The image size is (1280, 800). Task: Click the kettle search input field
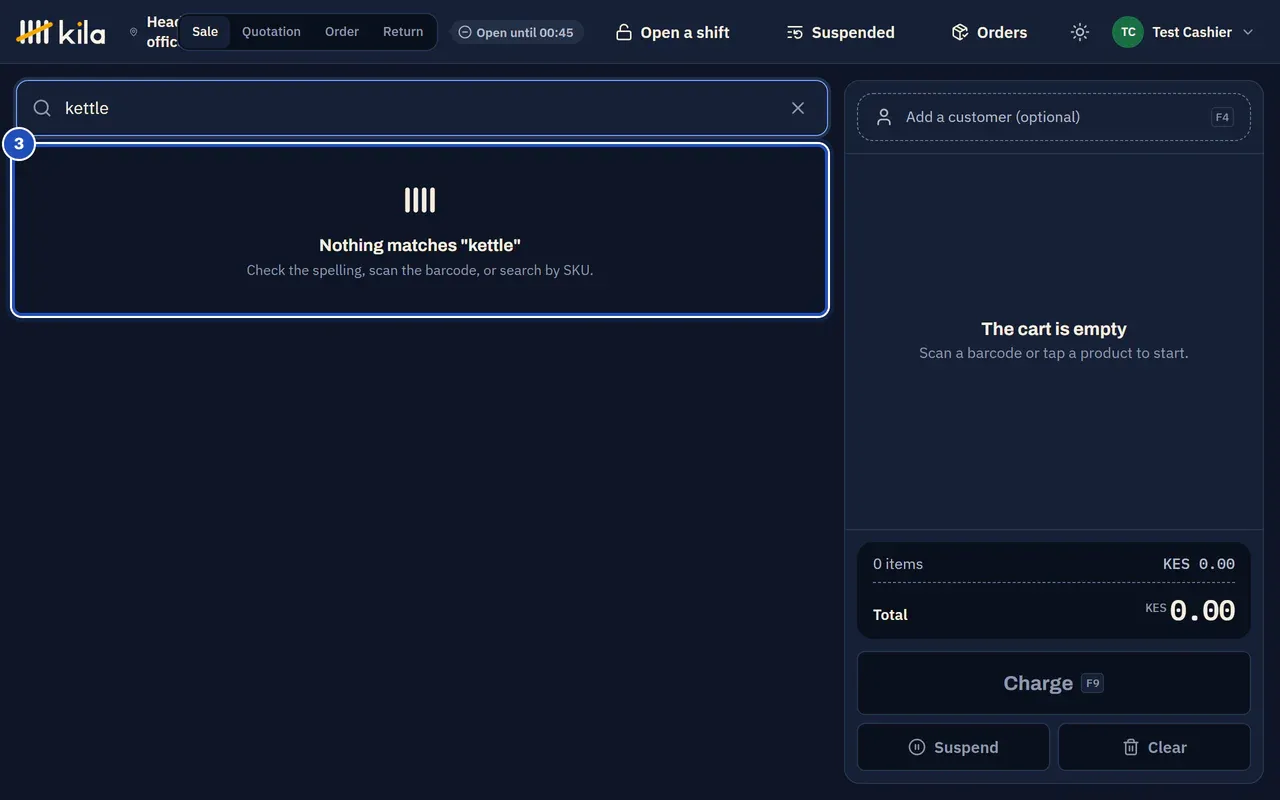(x=420, y=108)
